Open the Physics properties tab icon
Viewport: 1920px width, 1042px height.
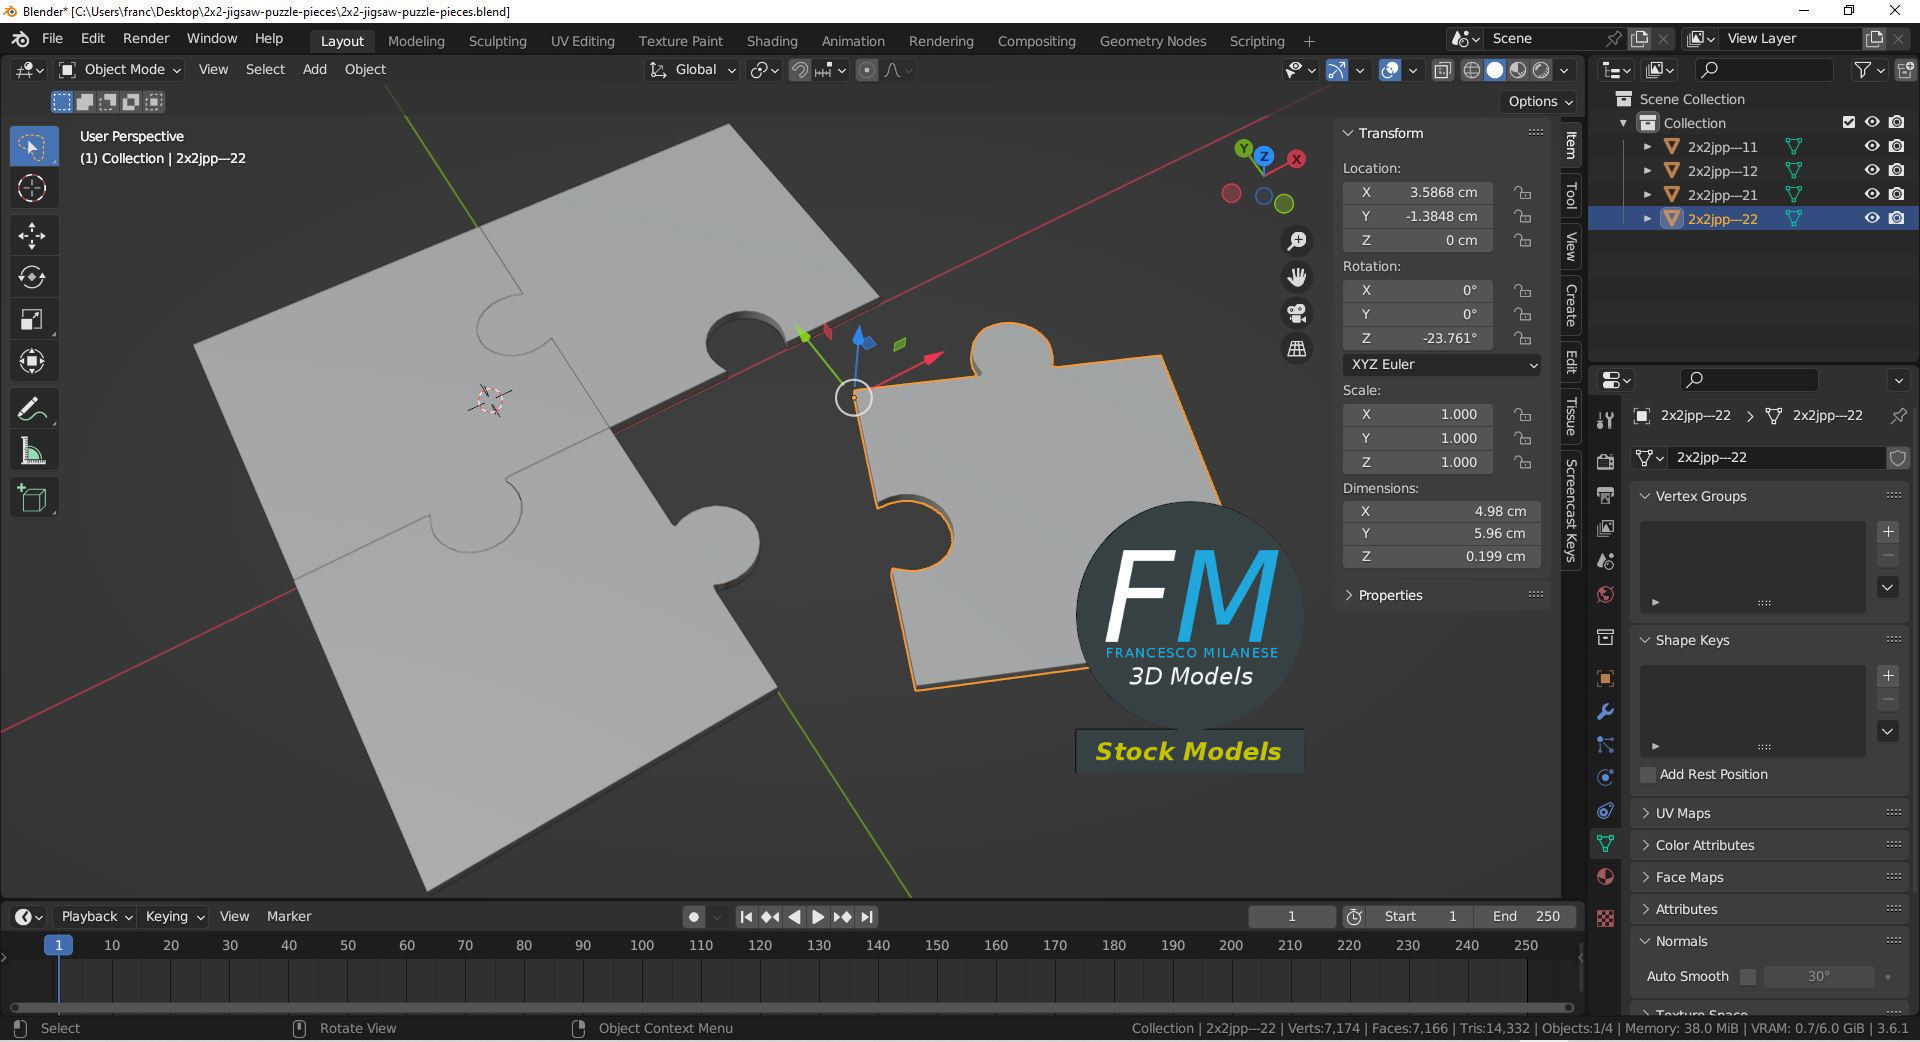click(x=1605, y=778)
